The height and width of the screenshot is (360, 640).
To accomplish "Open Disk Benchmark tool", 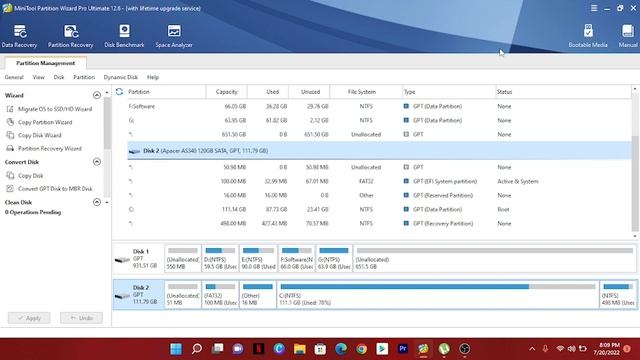I will (124, 36).
